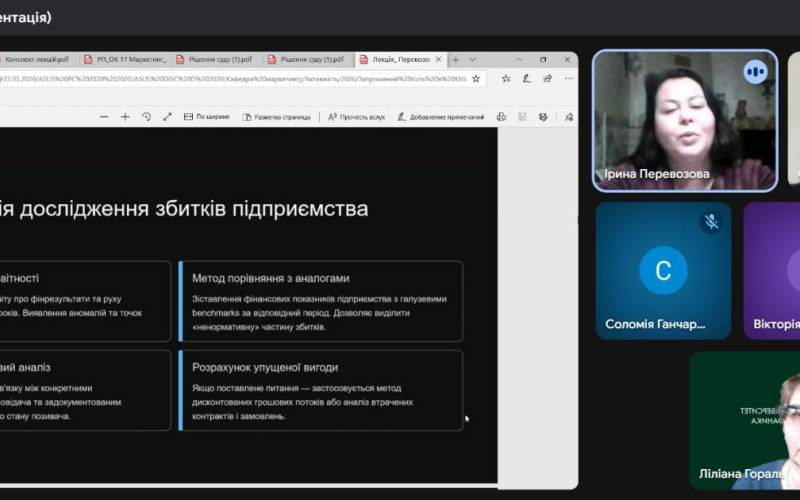Viewport: 800px width, 500px height.
Task: Click the slide title дослідження збитків підприємства
Action: (x=194, y=209)
